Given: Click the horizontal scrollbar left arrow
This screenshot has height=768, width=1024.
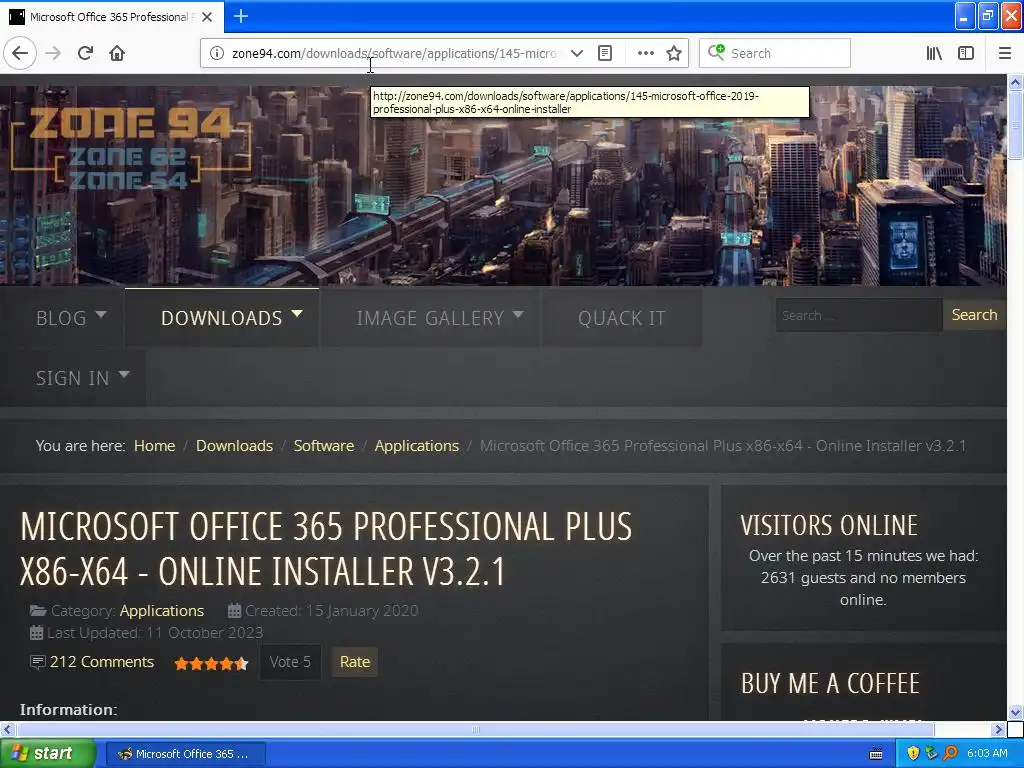Looking at the screenshot, I should tap(7, 729).
